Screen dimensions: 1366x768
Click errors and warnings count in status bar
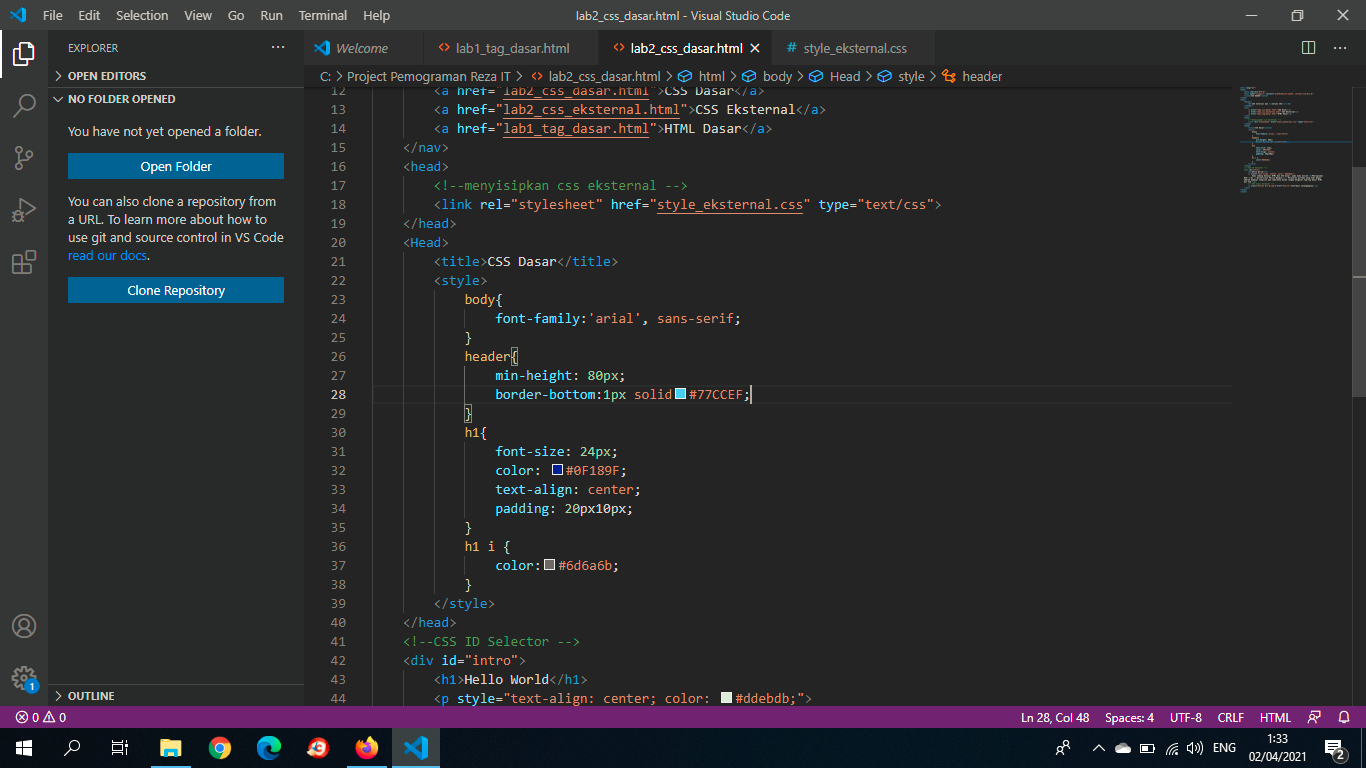tap(41, 718)
